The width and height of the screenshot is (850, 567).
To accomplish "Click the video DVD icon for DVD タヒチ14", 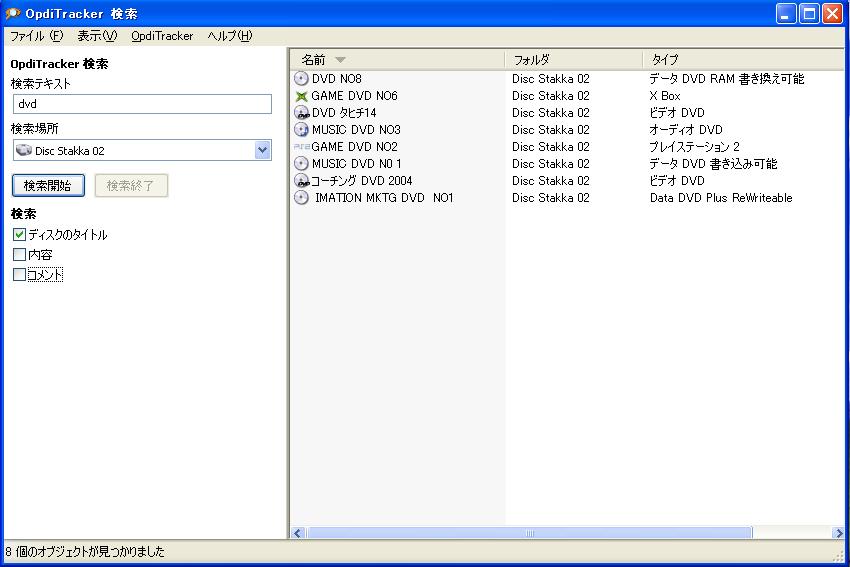I will point(301,113).
